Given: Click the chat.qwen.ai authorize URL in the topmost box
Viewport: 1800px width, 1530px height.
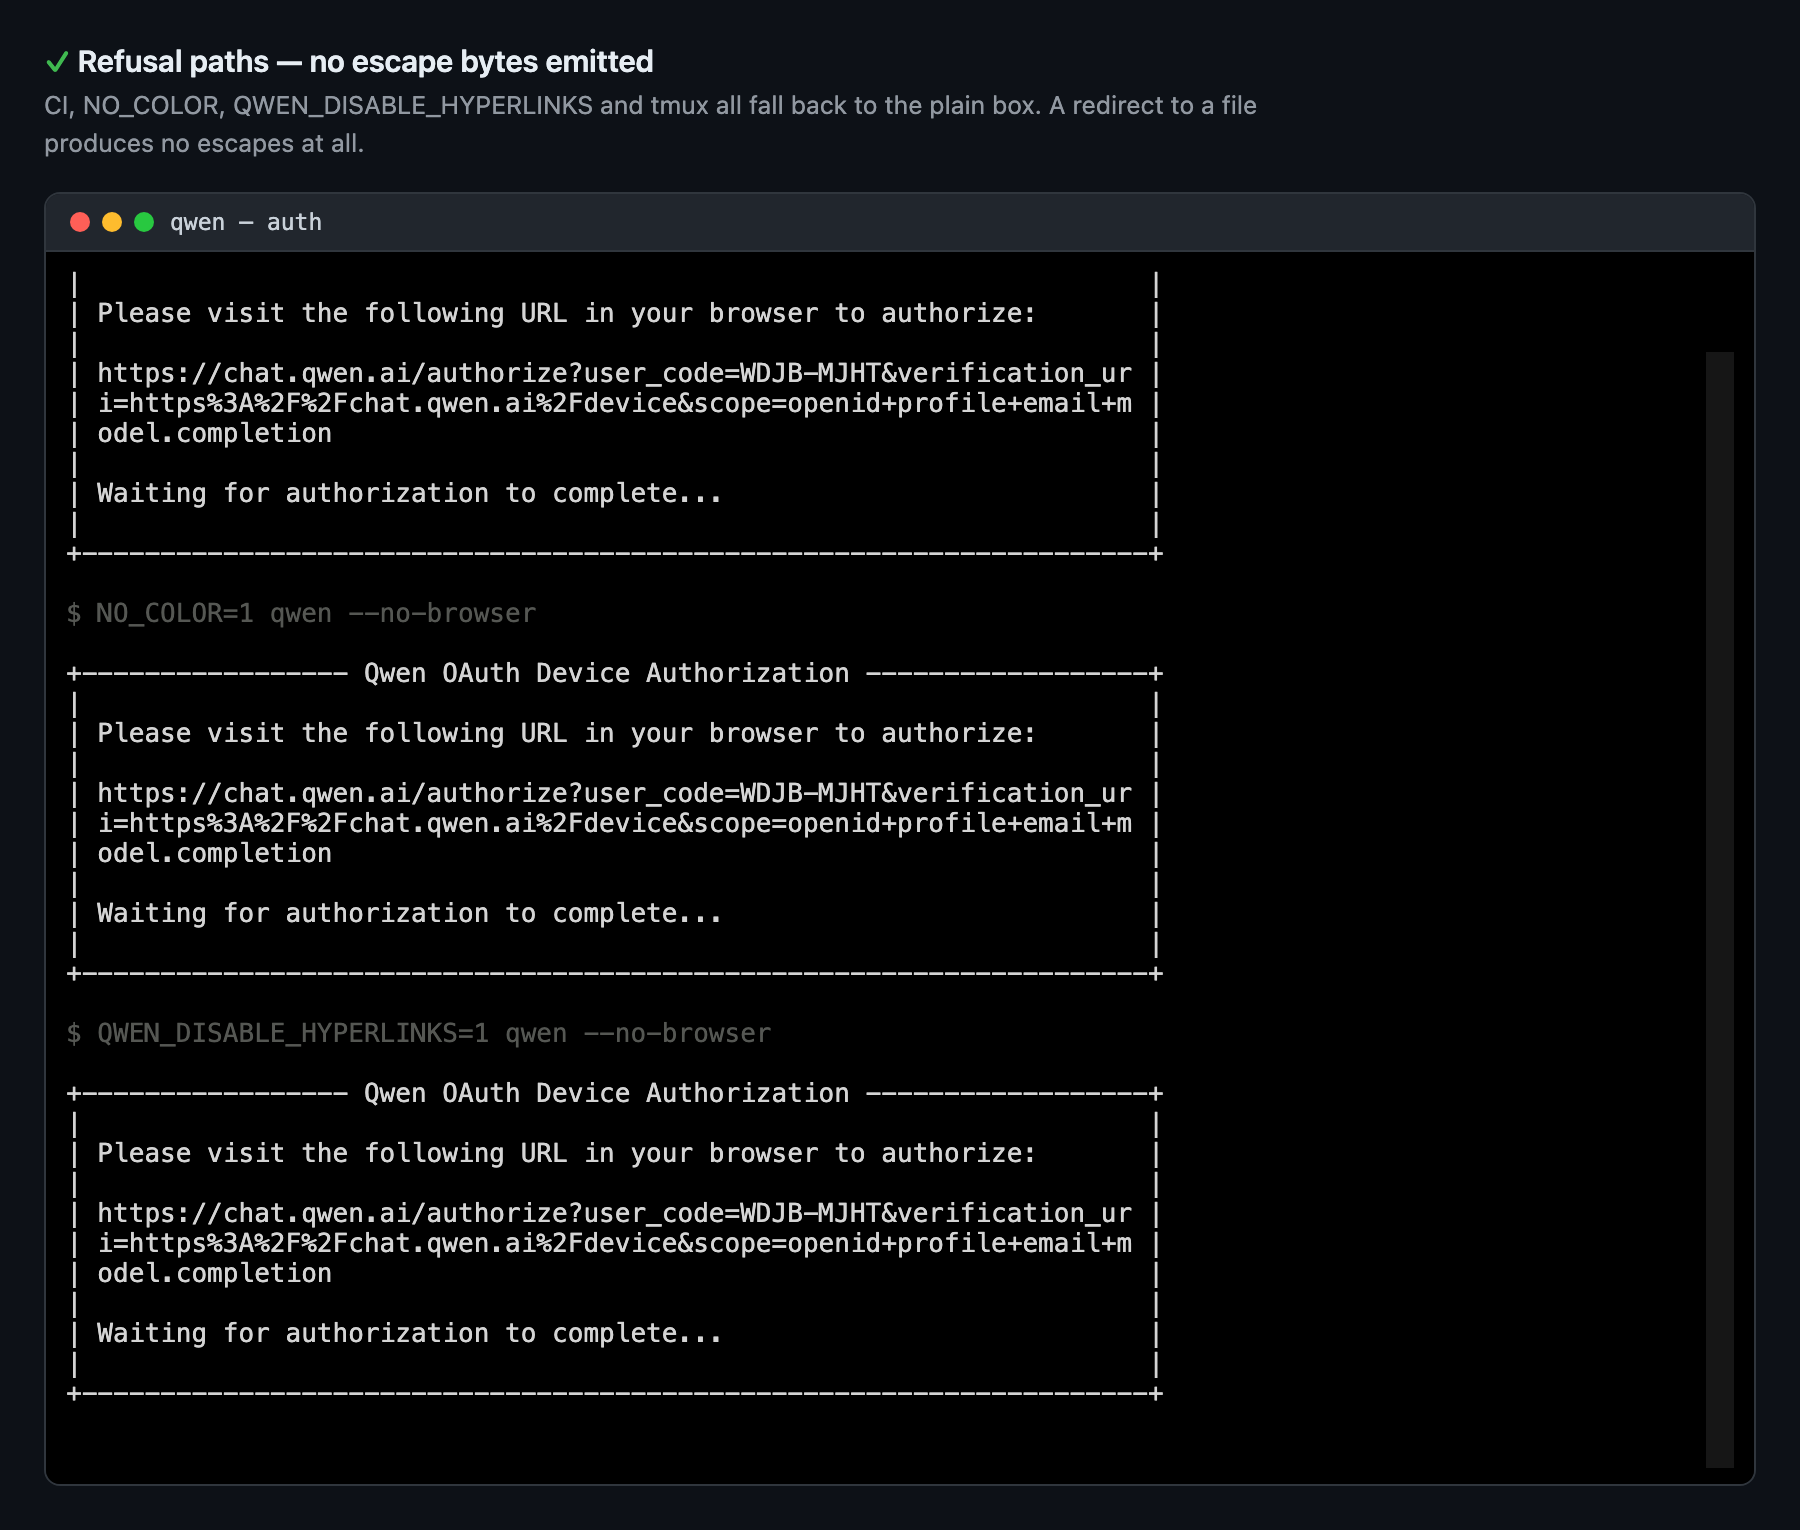Looking at the screenshot, I should (615, 403).
